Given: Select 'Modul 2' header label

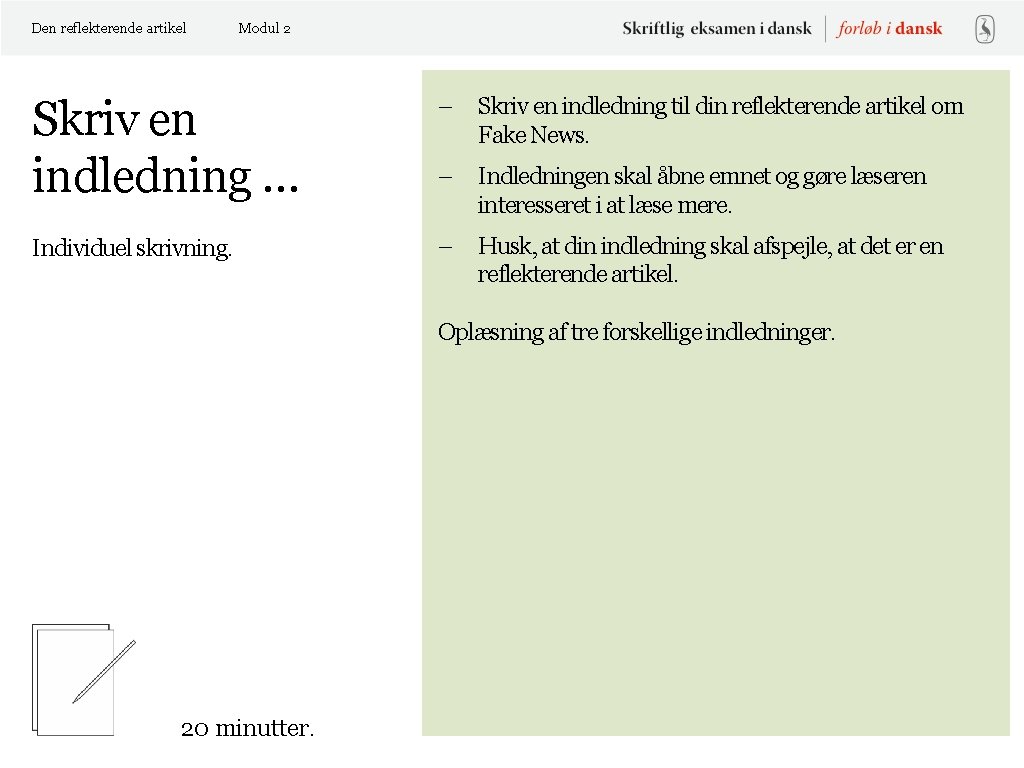Looking at the screenshot, I should 264,28.
